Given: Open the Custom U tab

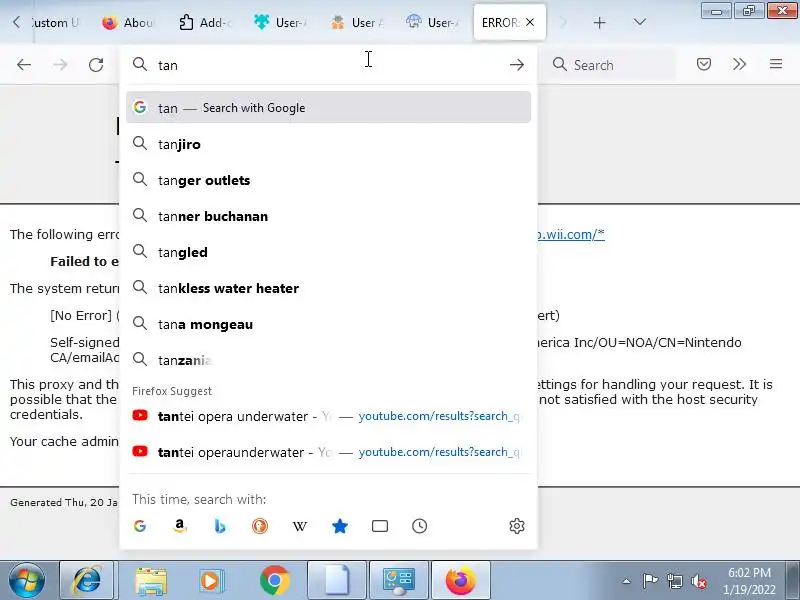Looking at the screenshot, I should [55, 22].
